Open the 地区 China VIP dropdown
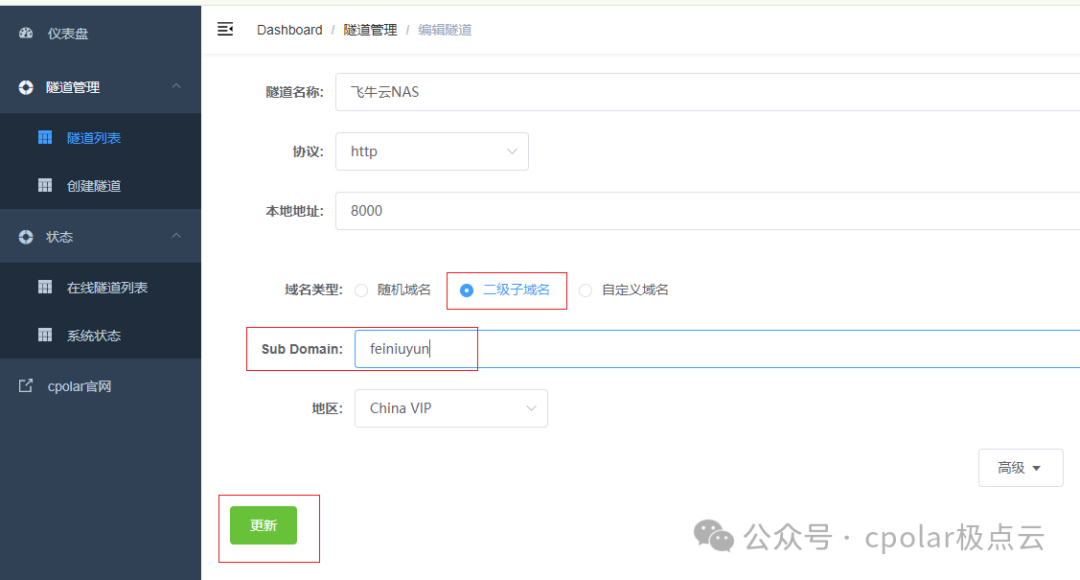 click(451, 408)
